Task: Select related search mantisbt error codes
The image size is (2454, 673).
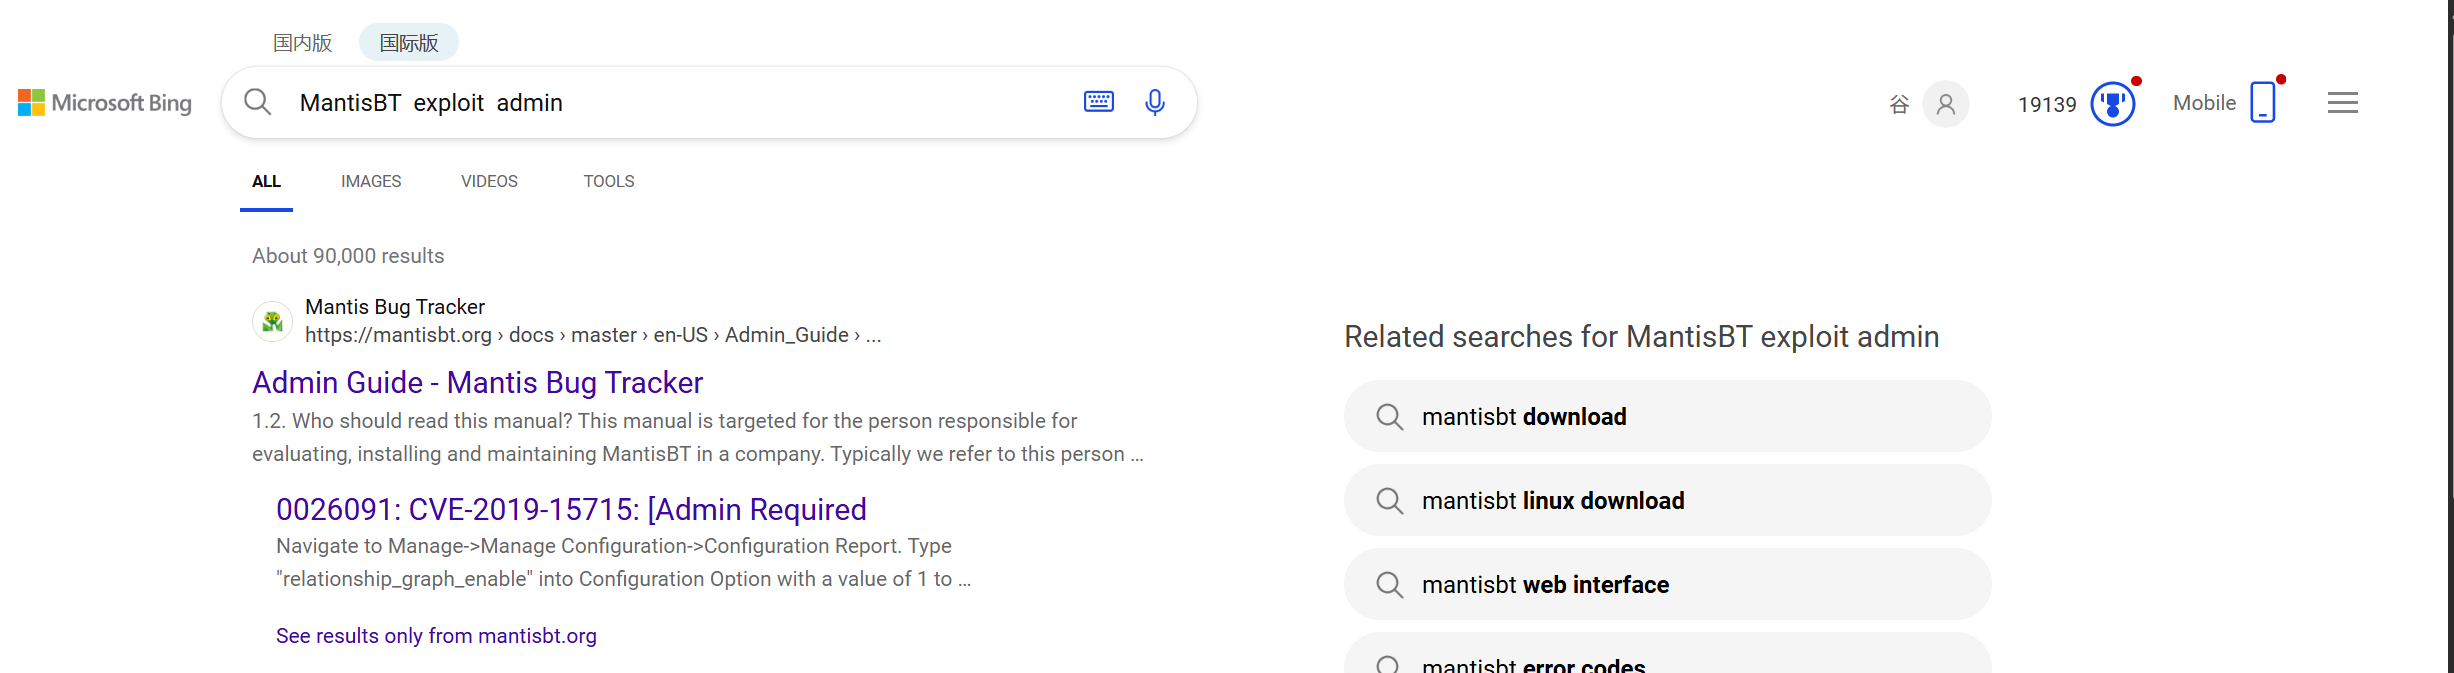Action: pyautogui.click(x=1667, y=654)
